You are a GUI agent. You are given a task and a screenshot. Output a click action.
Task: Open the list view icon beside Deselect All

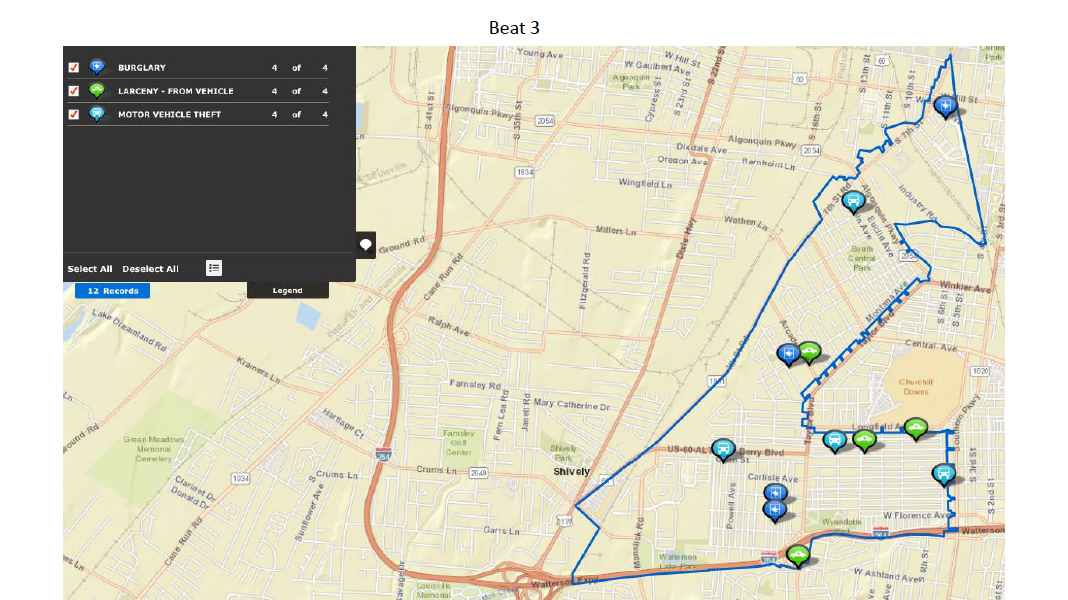214,268
